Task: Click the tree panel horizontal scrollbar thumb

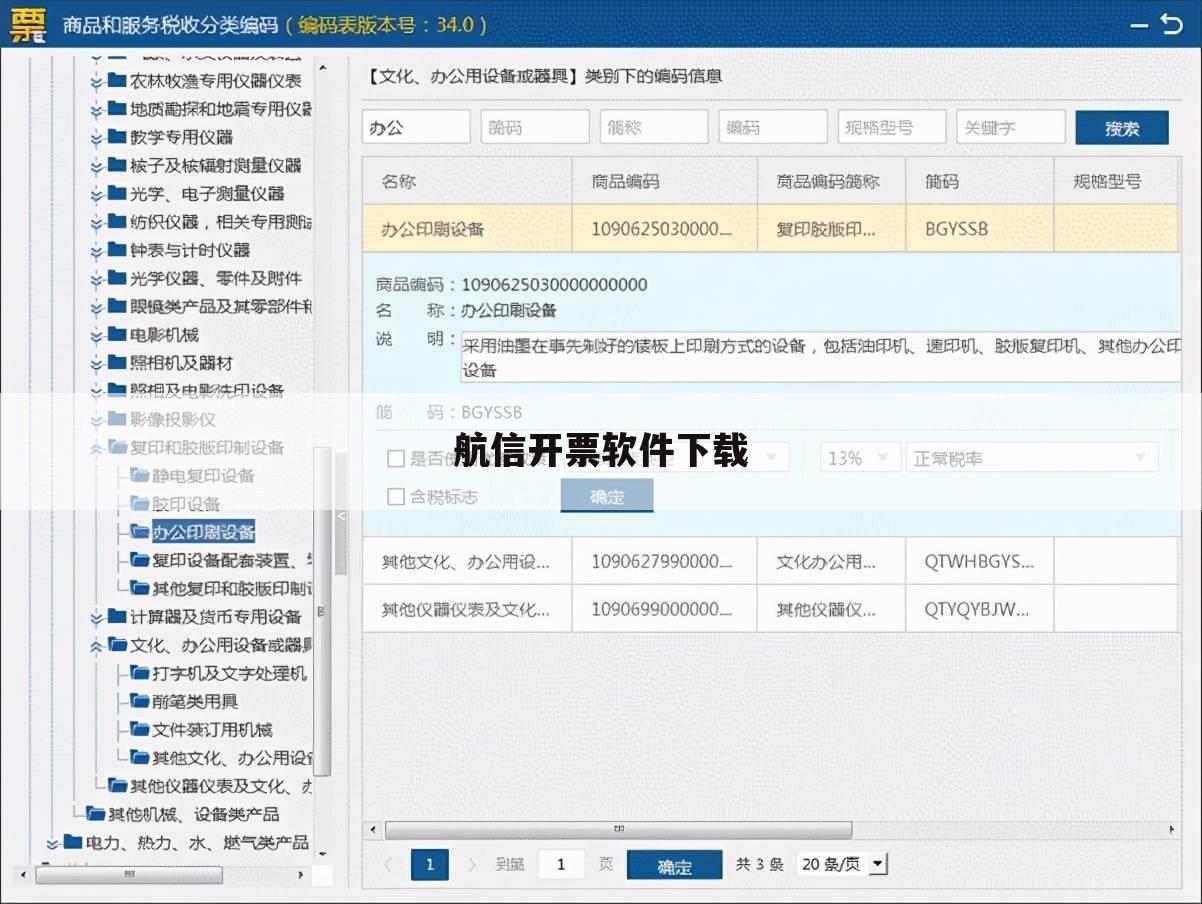Action: point(129,874)
